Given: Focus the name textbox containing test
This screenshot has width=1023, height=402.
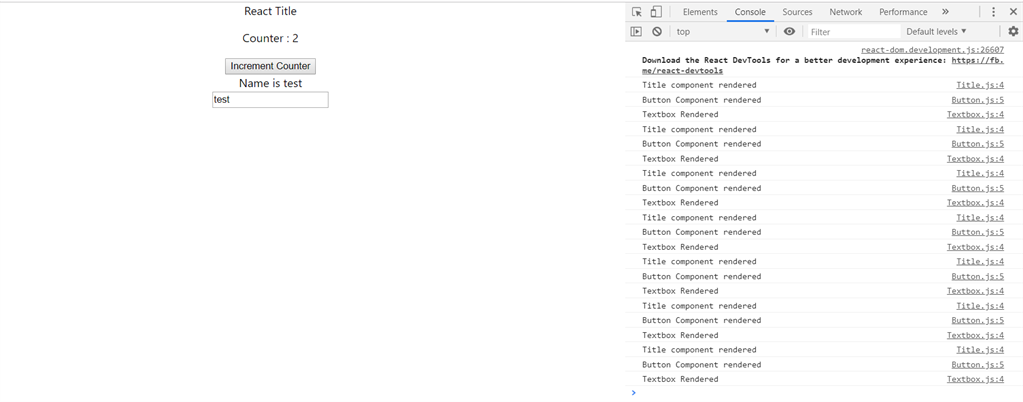Looking at the screenshot, I should tap(270, 100).
